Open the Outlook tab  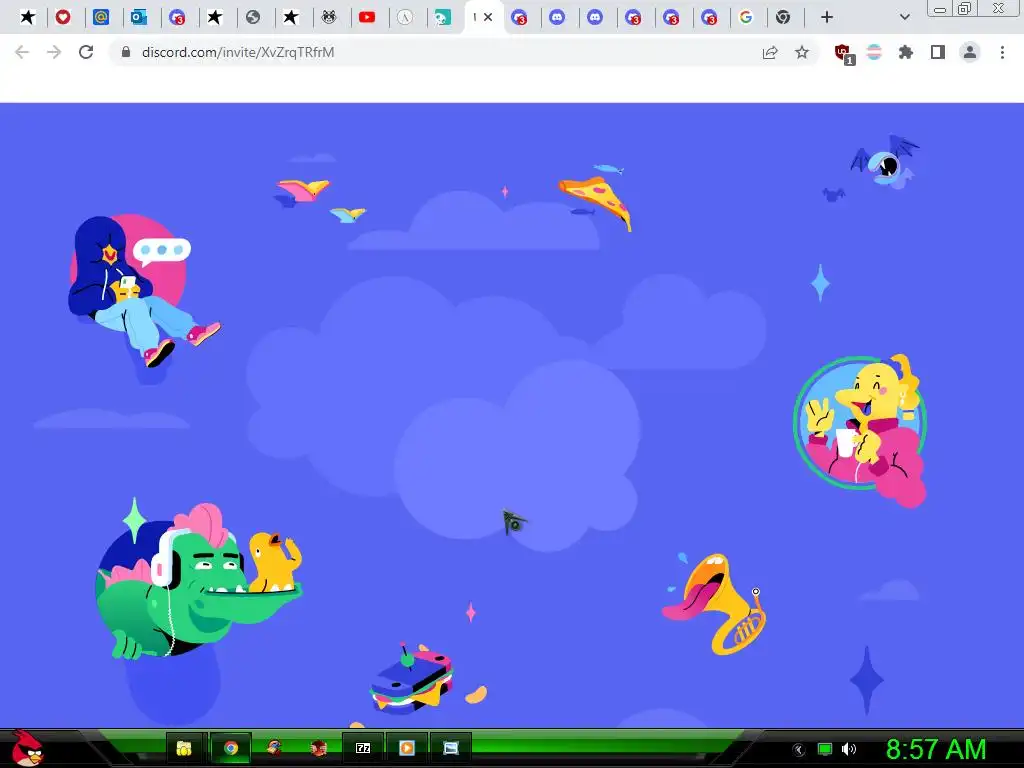click(x=138, y=17)
